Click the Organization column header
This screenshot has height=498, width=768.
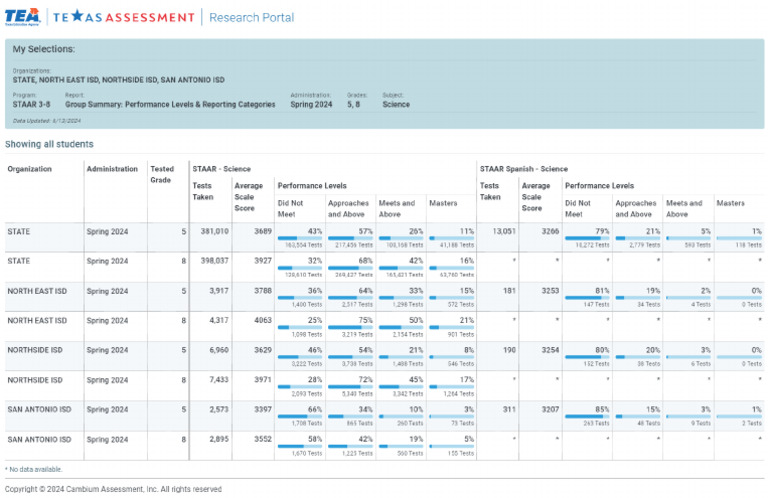tap(30, 169)
